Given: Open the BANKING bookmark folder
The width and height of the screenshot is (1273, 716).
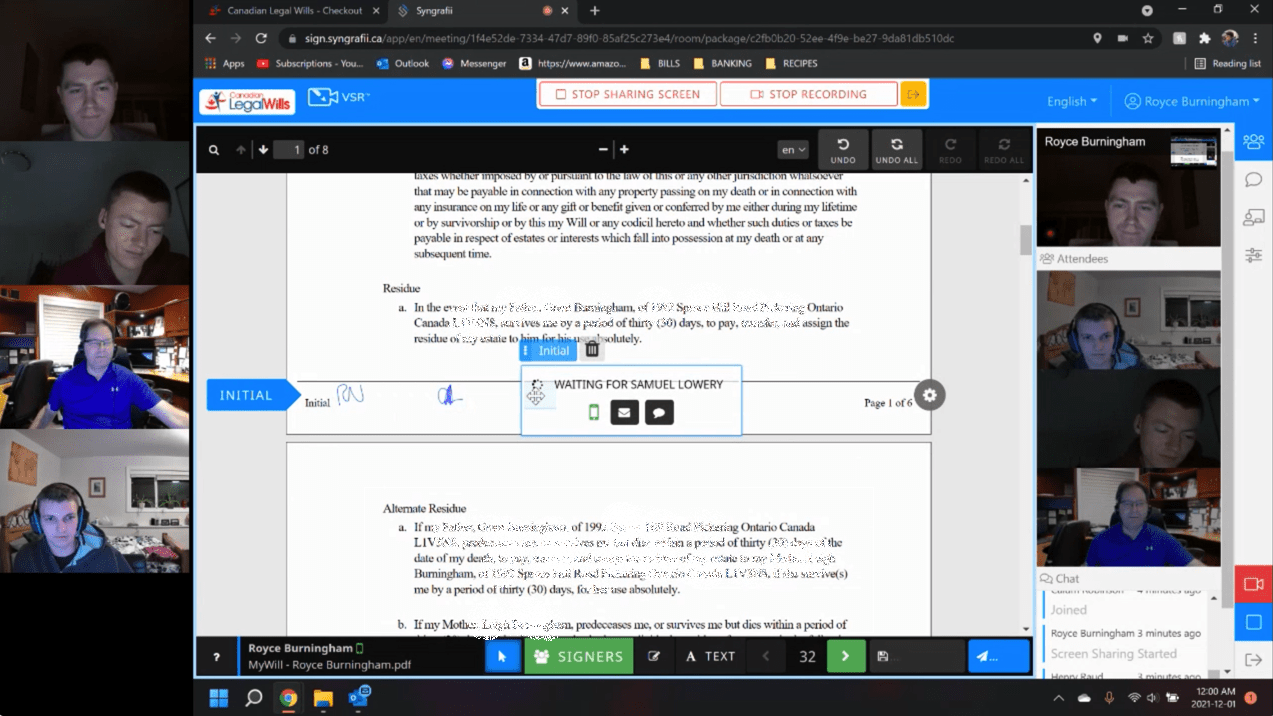Looking at the screenshot, I should (722, 63).
